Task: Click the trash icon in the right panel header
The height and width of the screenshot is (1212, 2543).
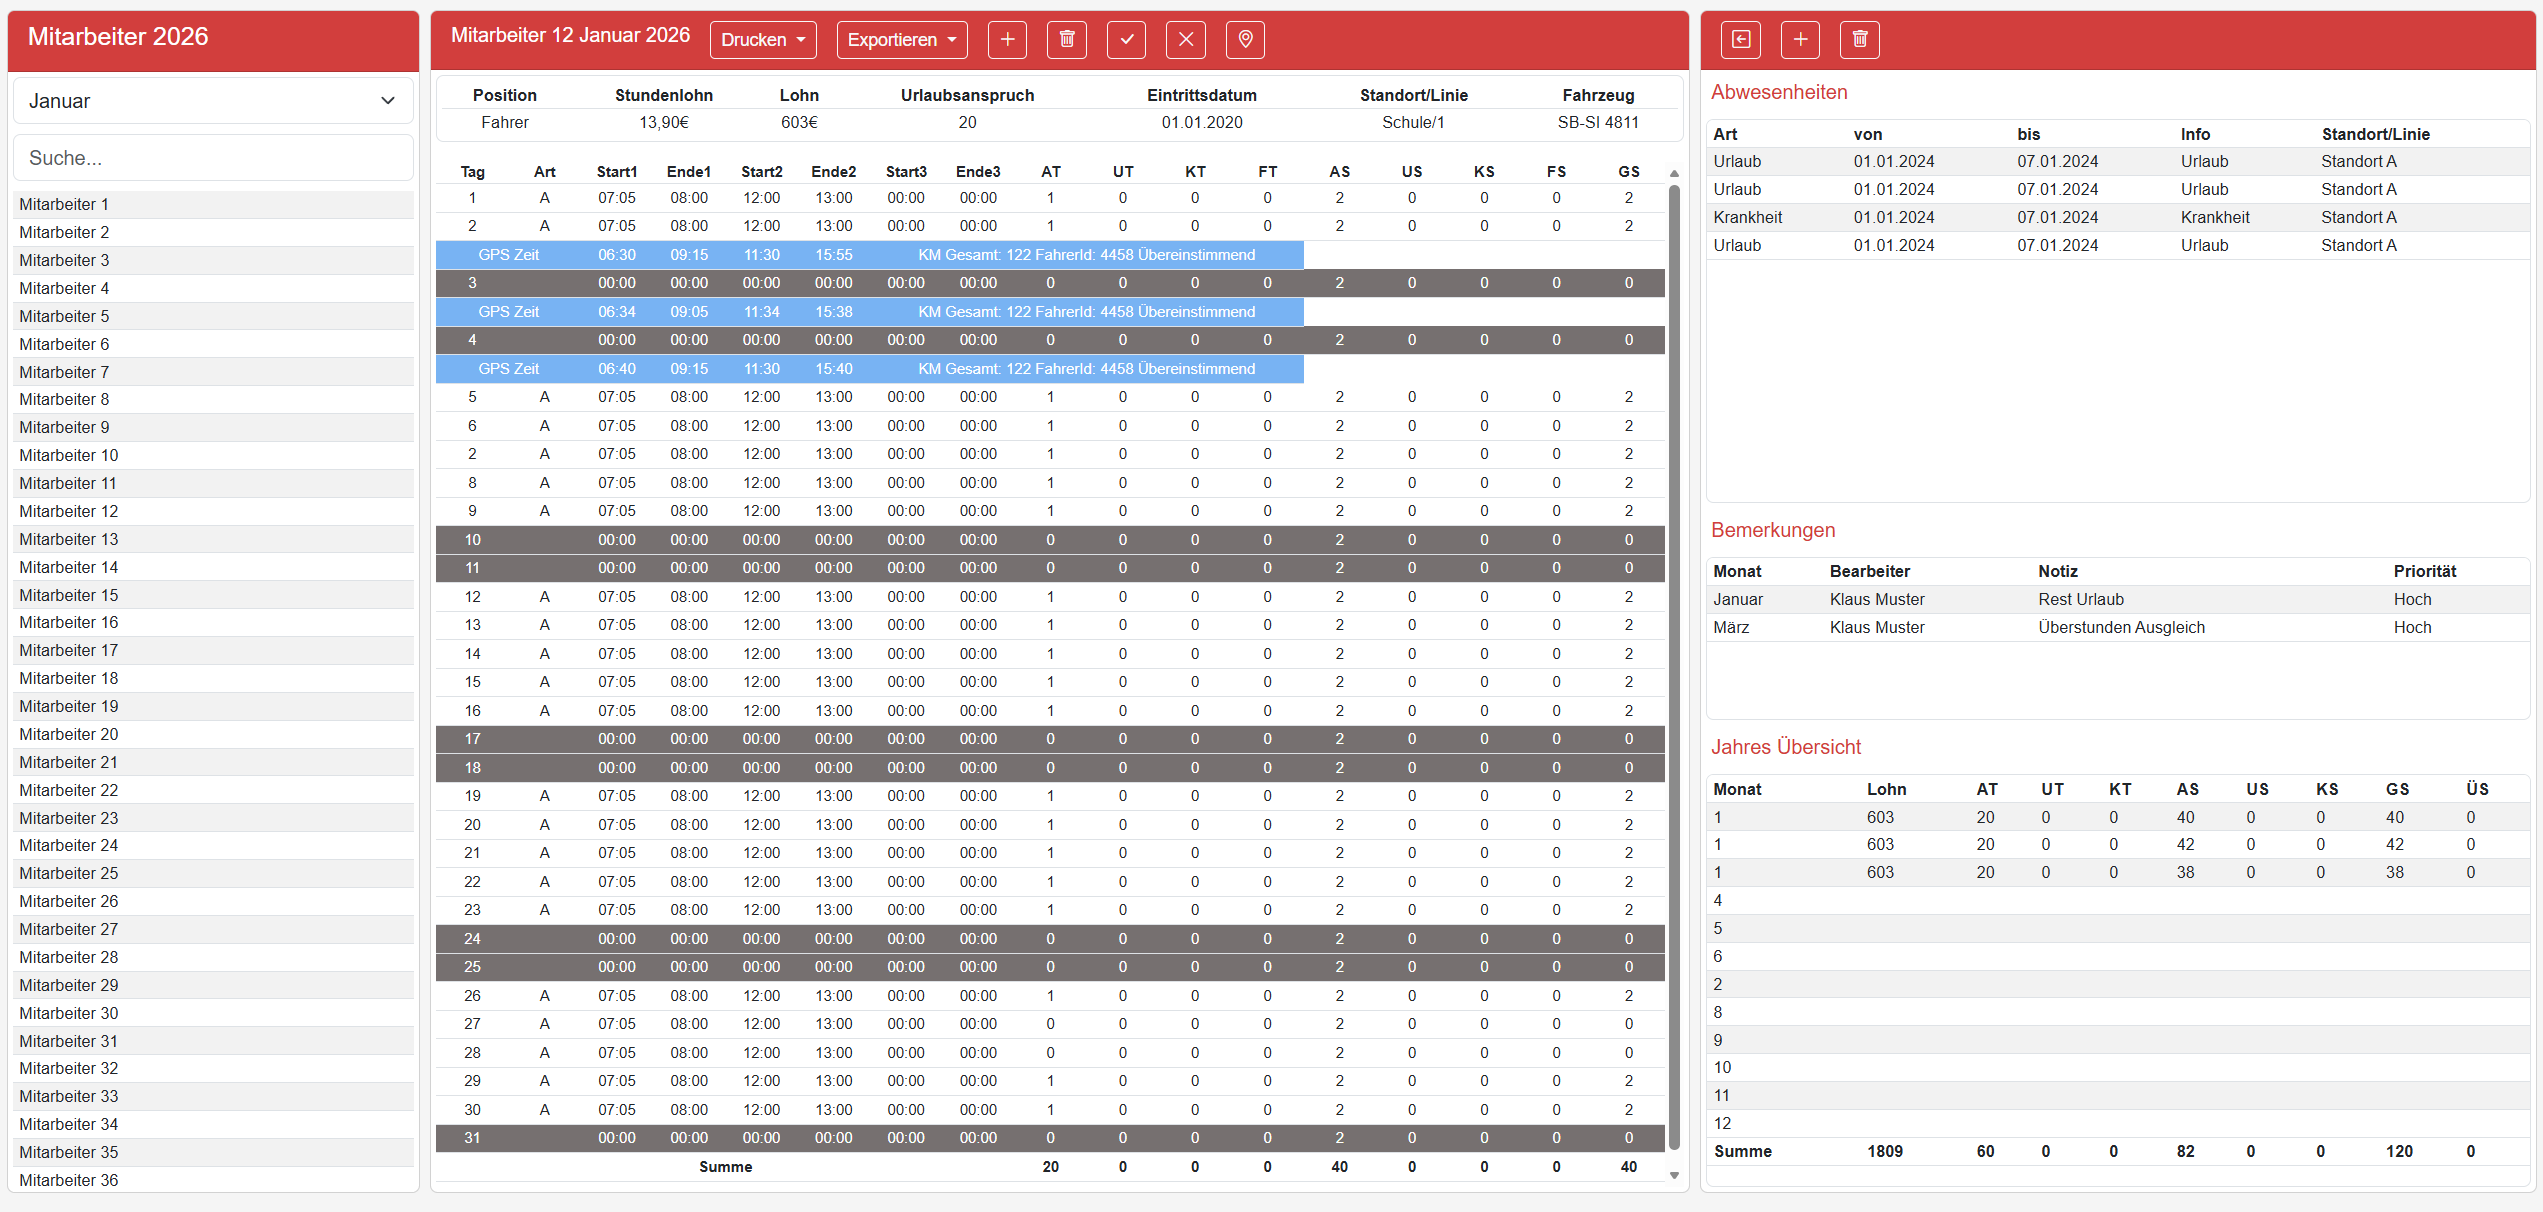Action: [x=1860, y=39]
